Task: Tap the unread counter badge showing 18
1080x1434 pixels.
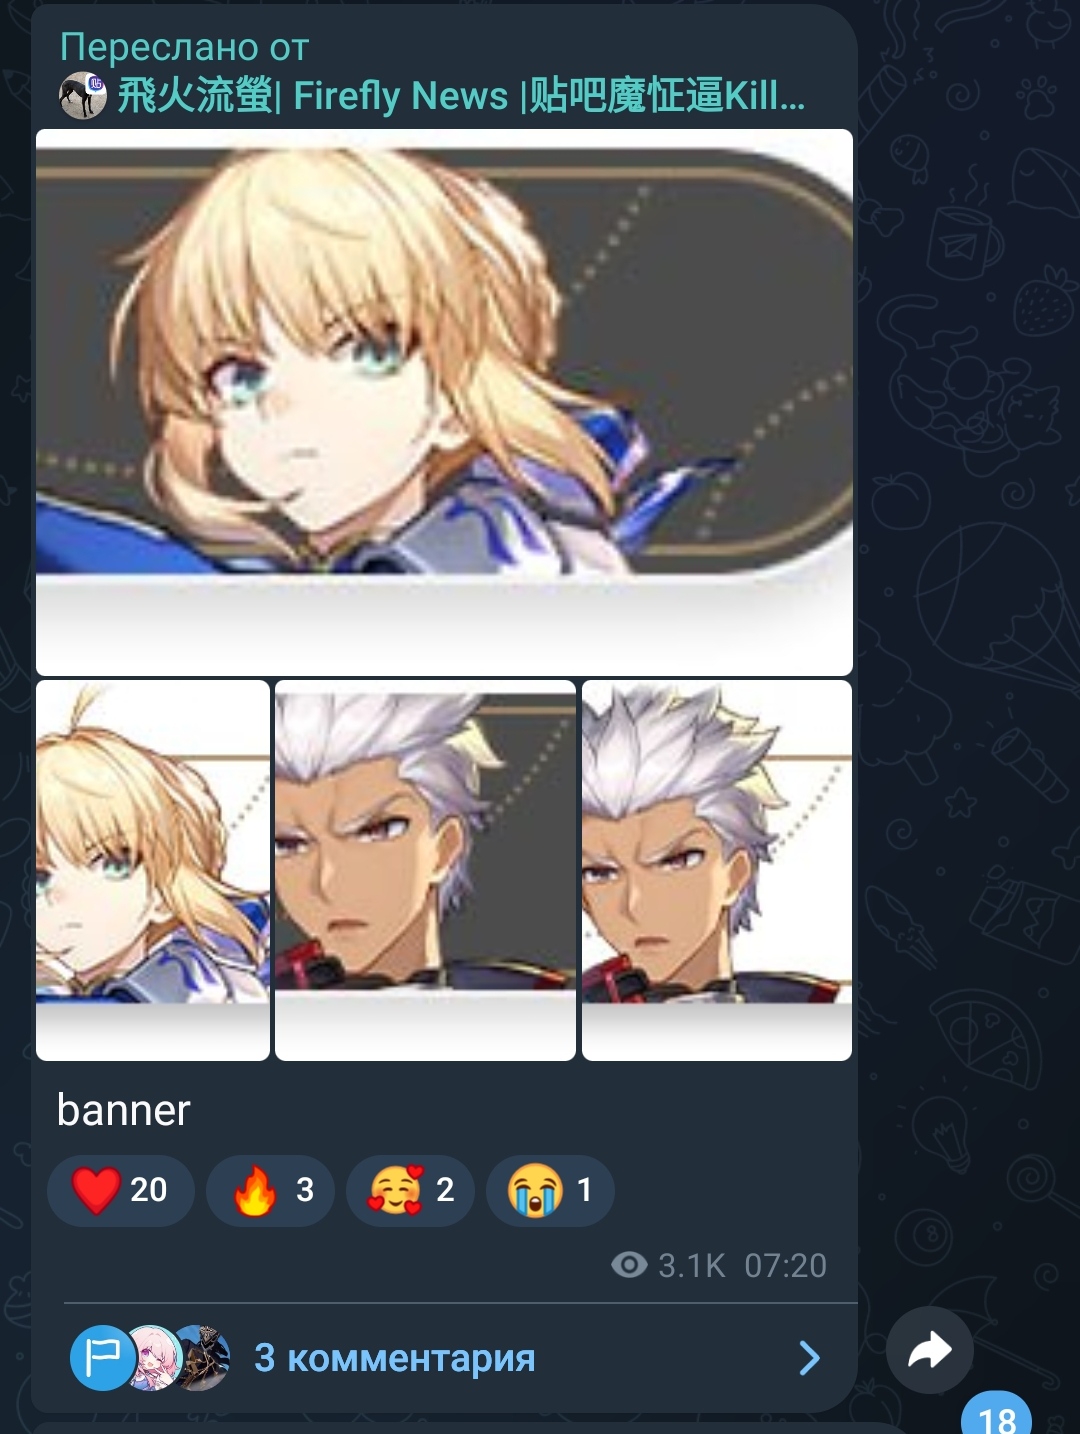Action: [x=996, y=1417]
